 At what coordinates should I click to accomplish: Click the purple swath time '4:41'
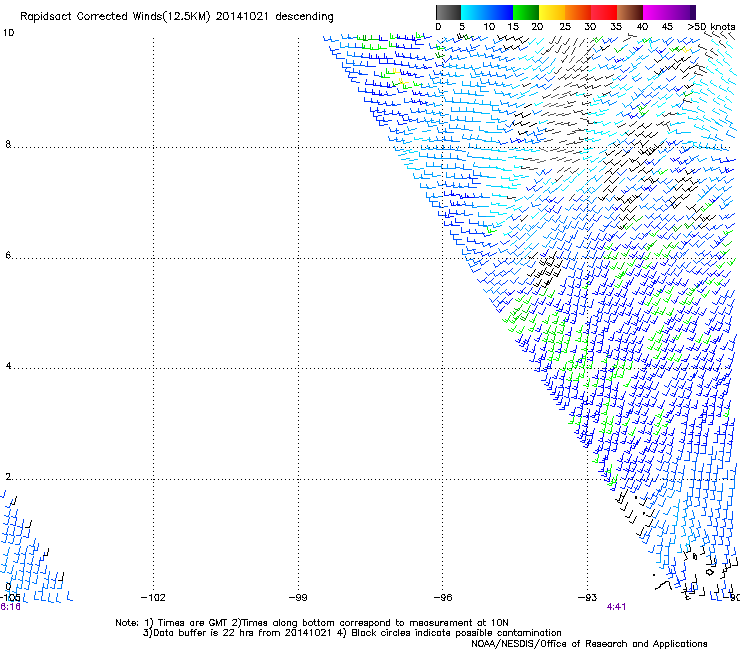(616, 607)
